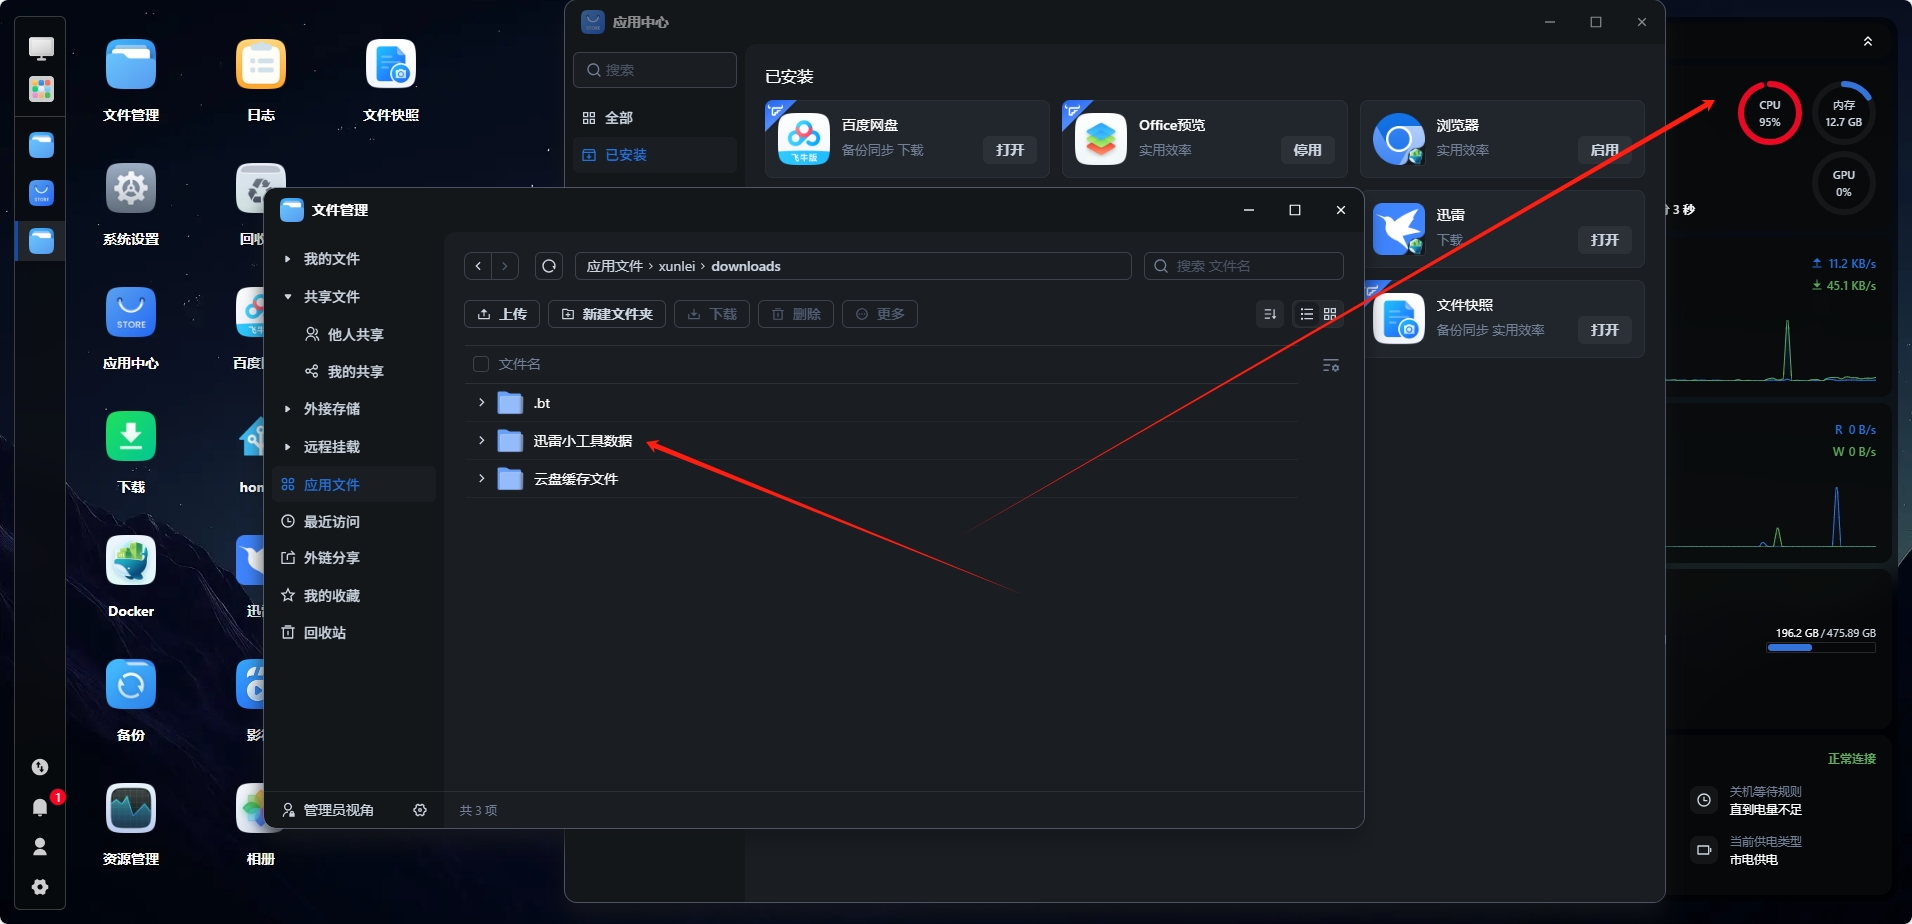Screen dimensions: 1912x924
Task: Expand 外接存储 in the sidebar
Action: tap(288, 409)
